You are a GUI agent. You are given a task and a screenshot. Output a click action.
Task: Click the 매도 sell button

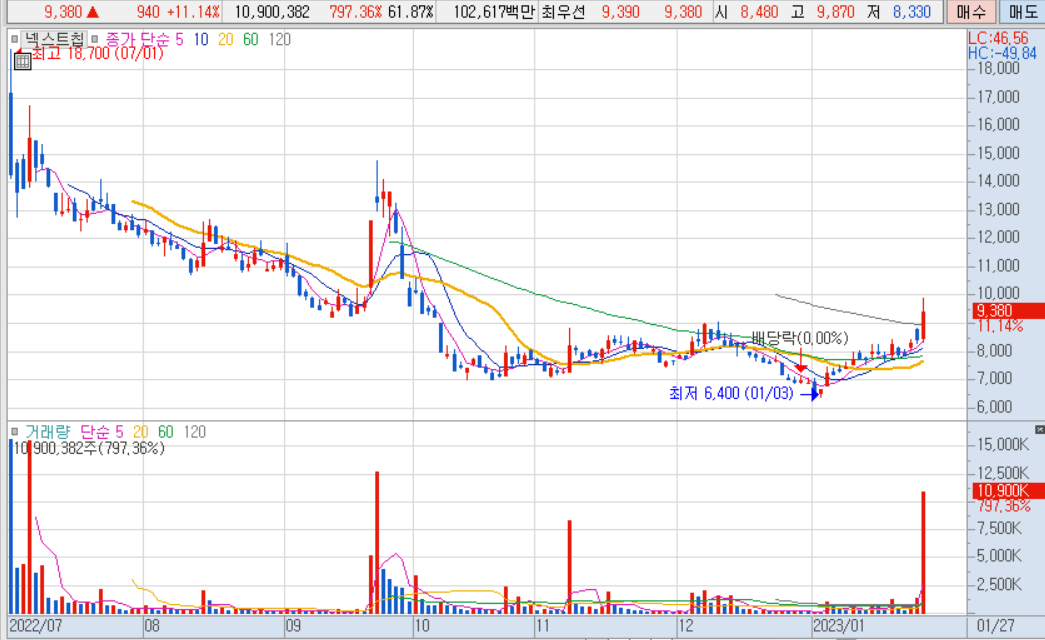click(1022, 12)
